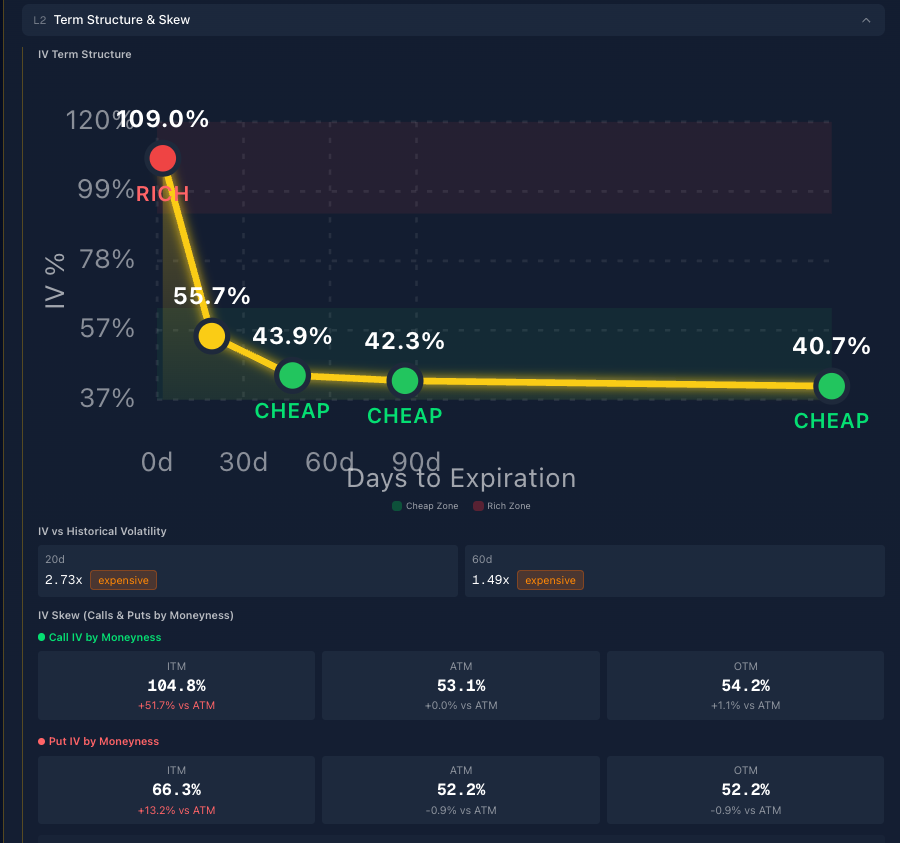Click the 40.7% CHEAP marker at far right
The height and width of the screenshot is (843, 900).
(831, 386)
